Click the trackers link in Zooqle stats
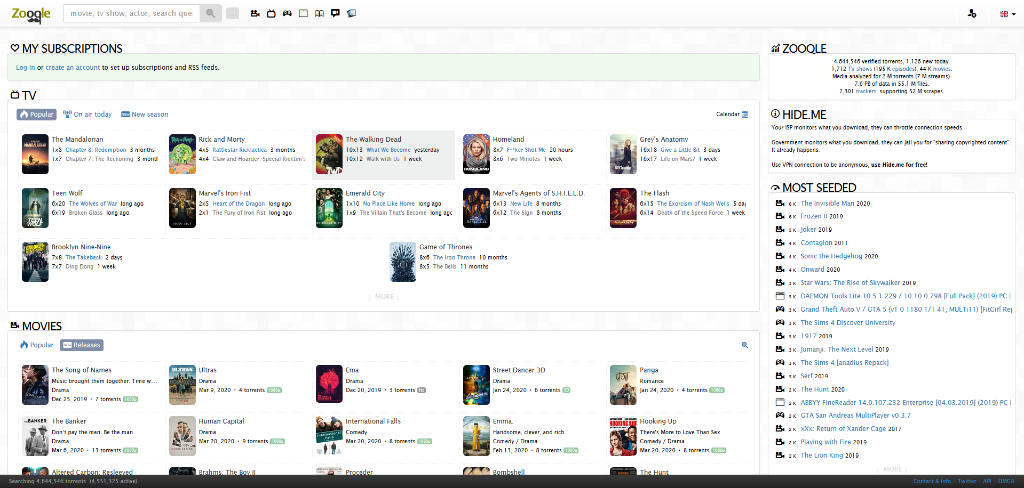The width and height of the screenshot is (1024, 488). [867, 91]
